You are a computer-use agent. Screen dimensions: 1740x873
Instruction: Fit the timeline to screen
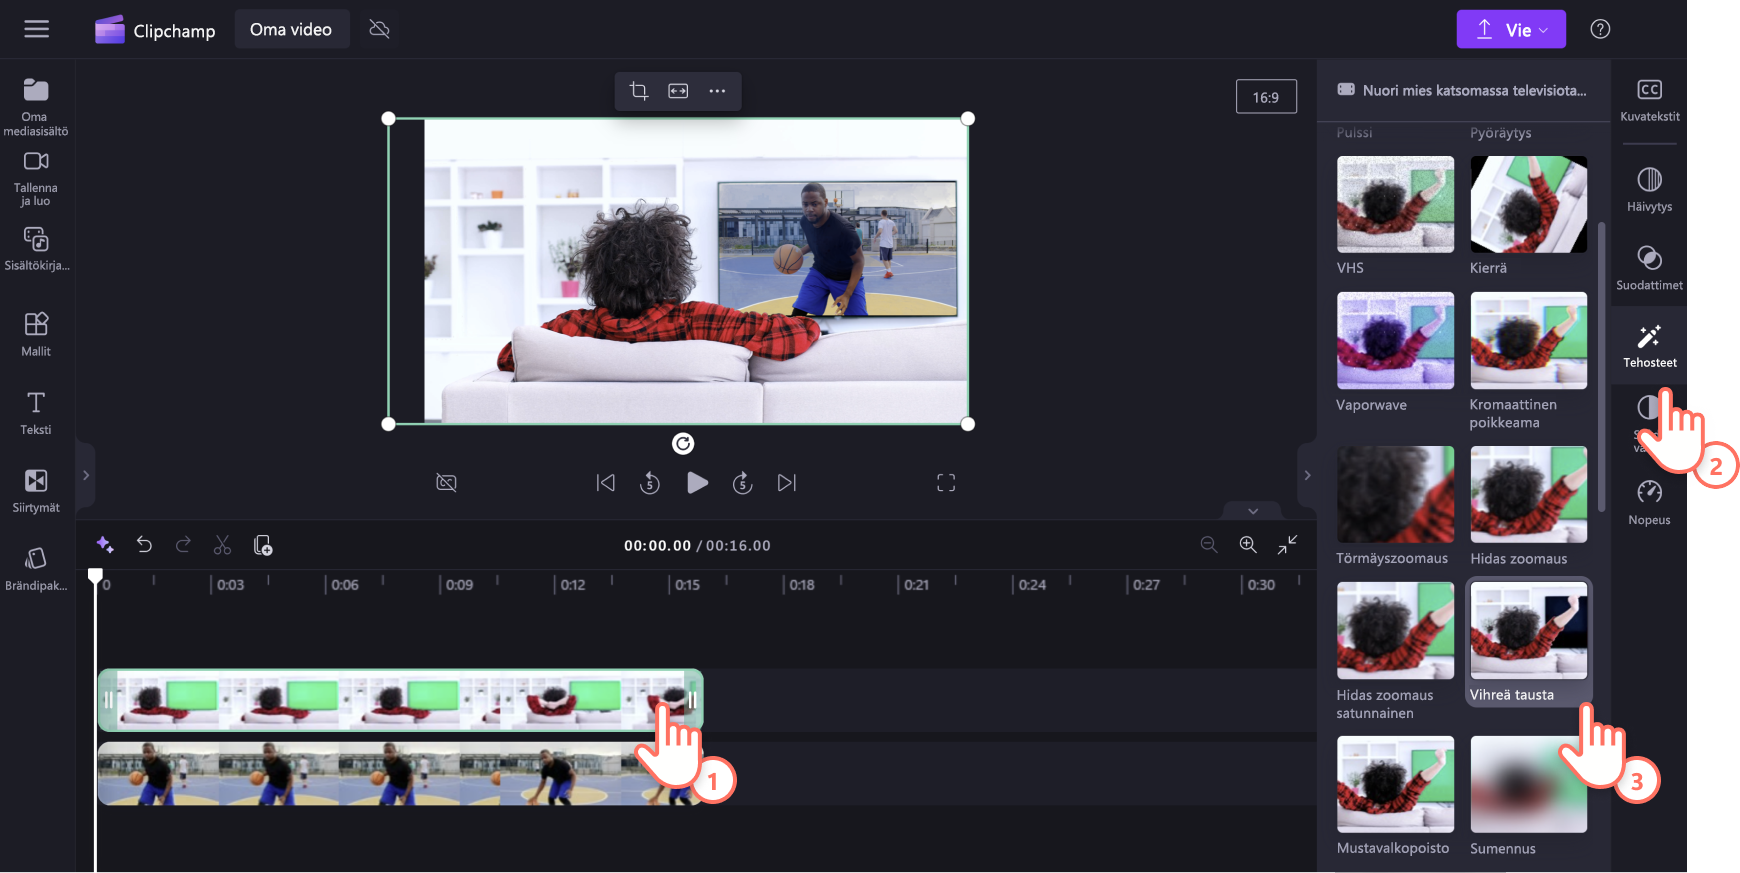point(1288,544)
